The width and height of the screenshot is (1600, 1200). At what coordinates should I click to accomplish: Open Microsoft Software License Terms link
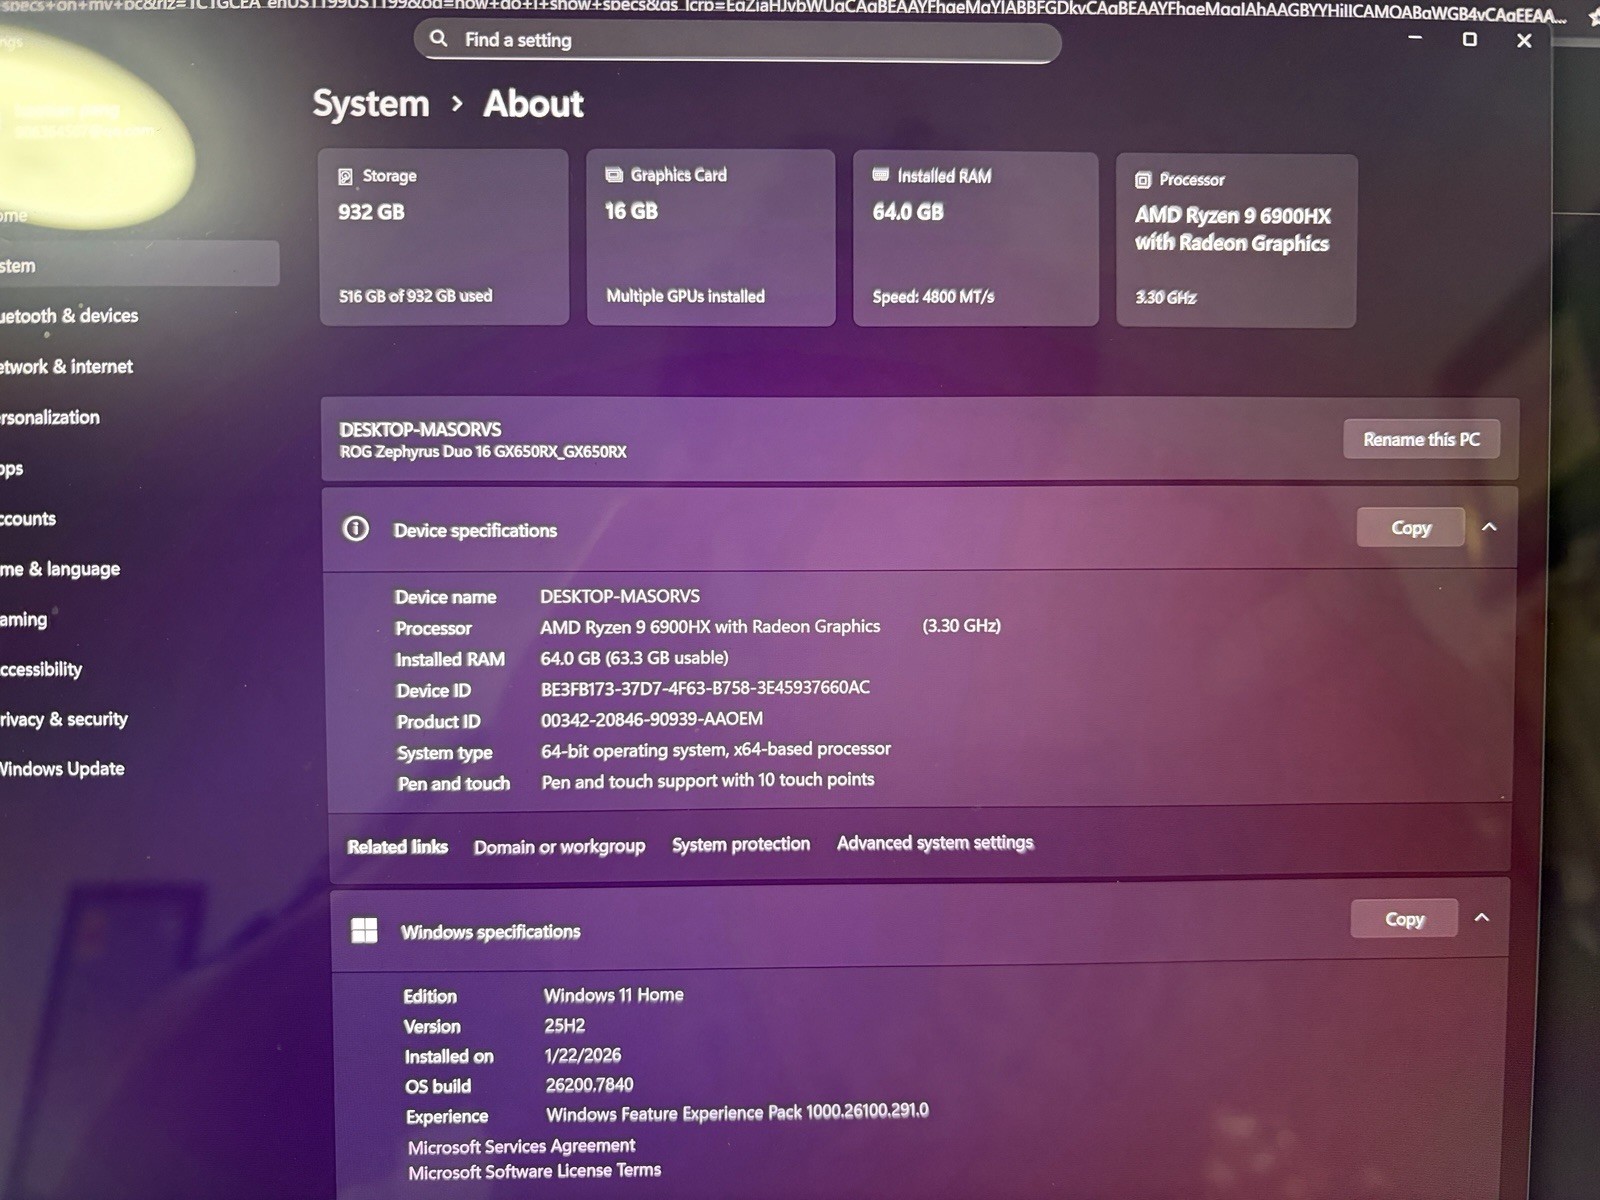534,1171
